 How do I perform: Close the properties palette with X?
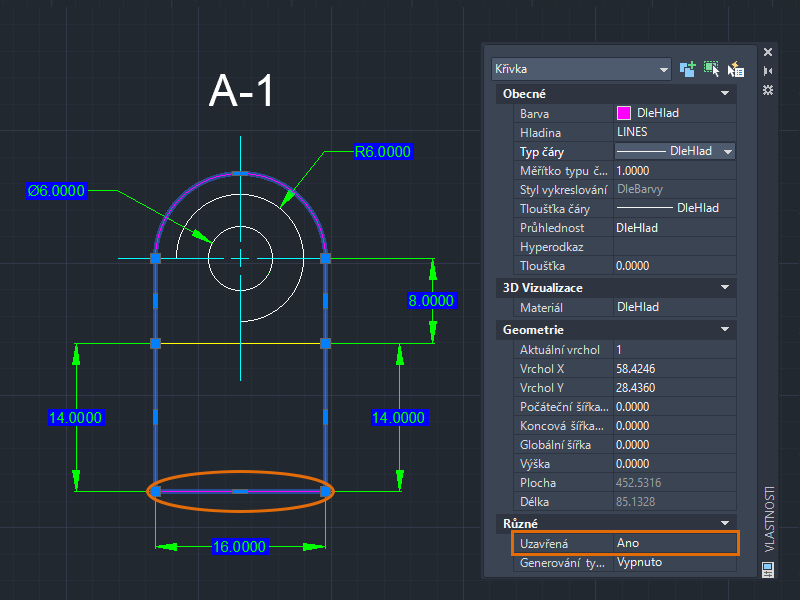pyautogui.click(x=768, y=51)
